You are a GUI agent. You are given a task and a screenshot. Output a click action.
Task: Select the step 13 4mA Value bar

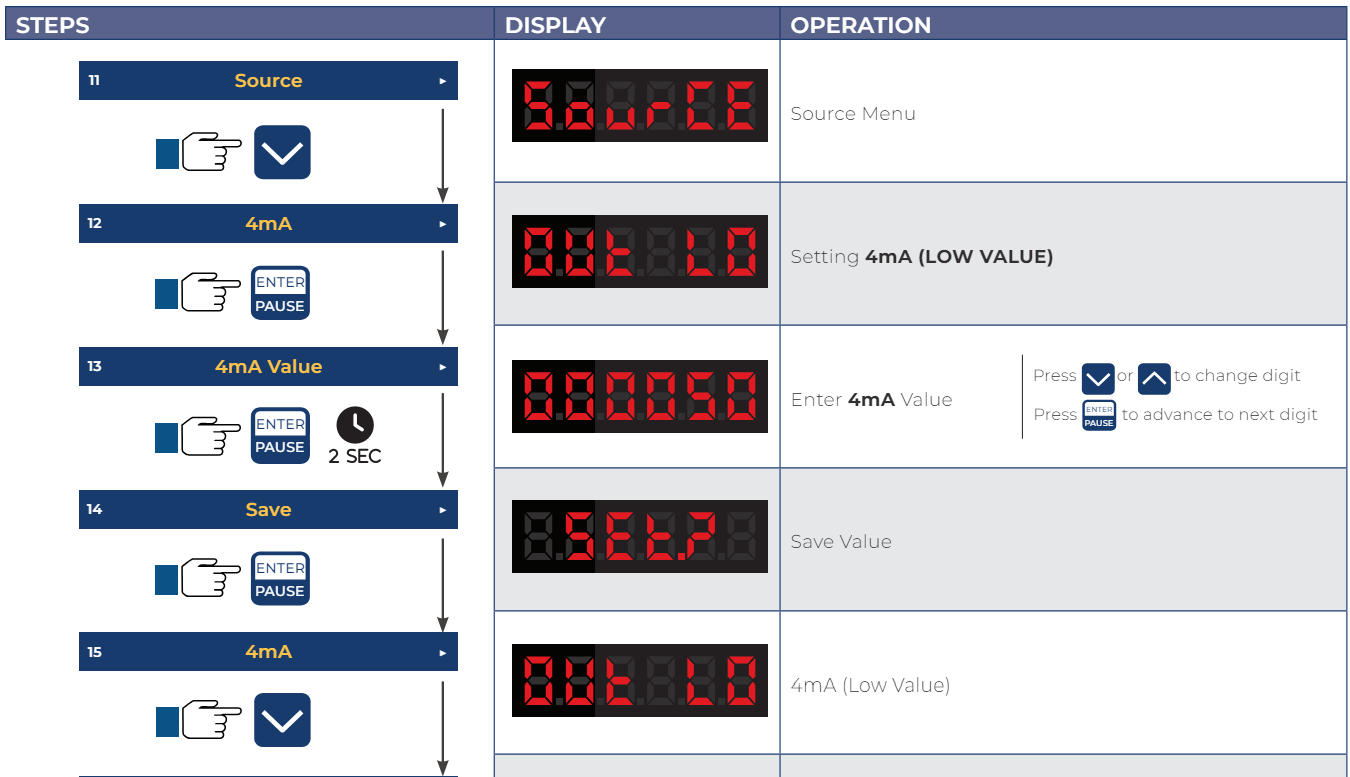coord(268,366)
